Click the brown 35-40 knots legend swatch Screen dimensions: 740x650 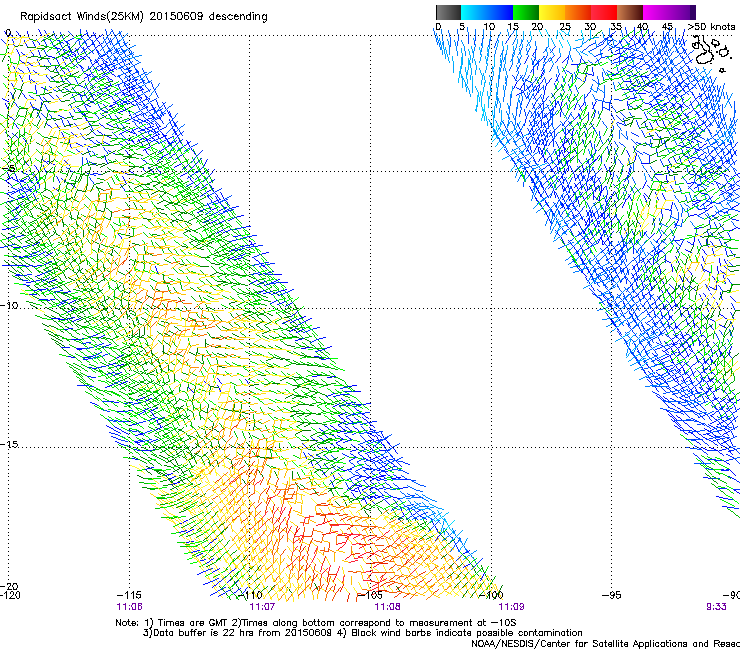click(630, 12)
